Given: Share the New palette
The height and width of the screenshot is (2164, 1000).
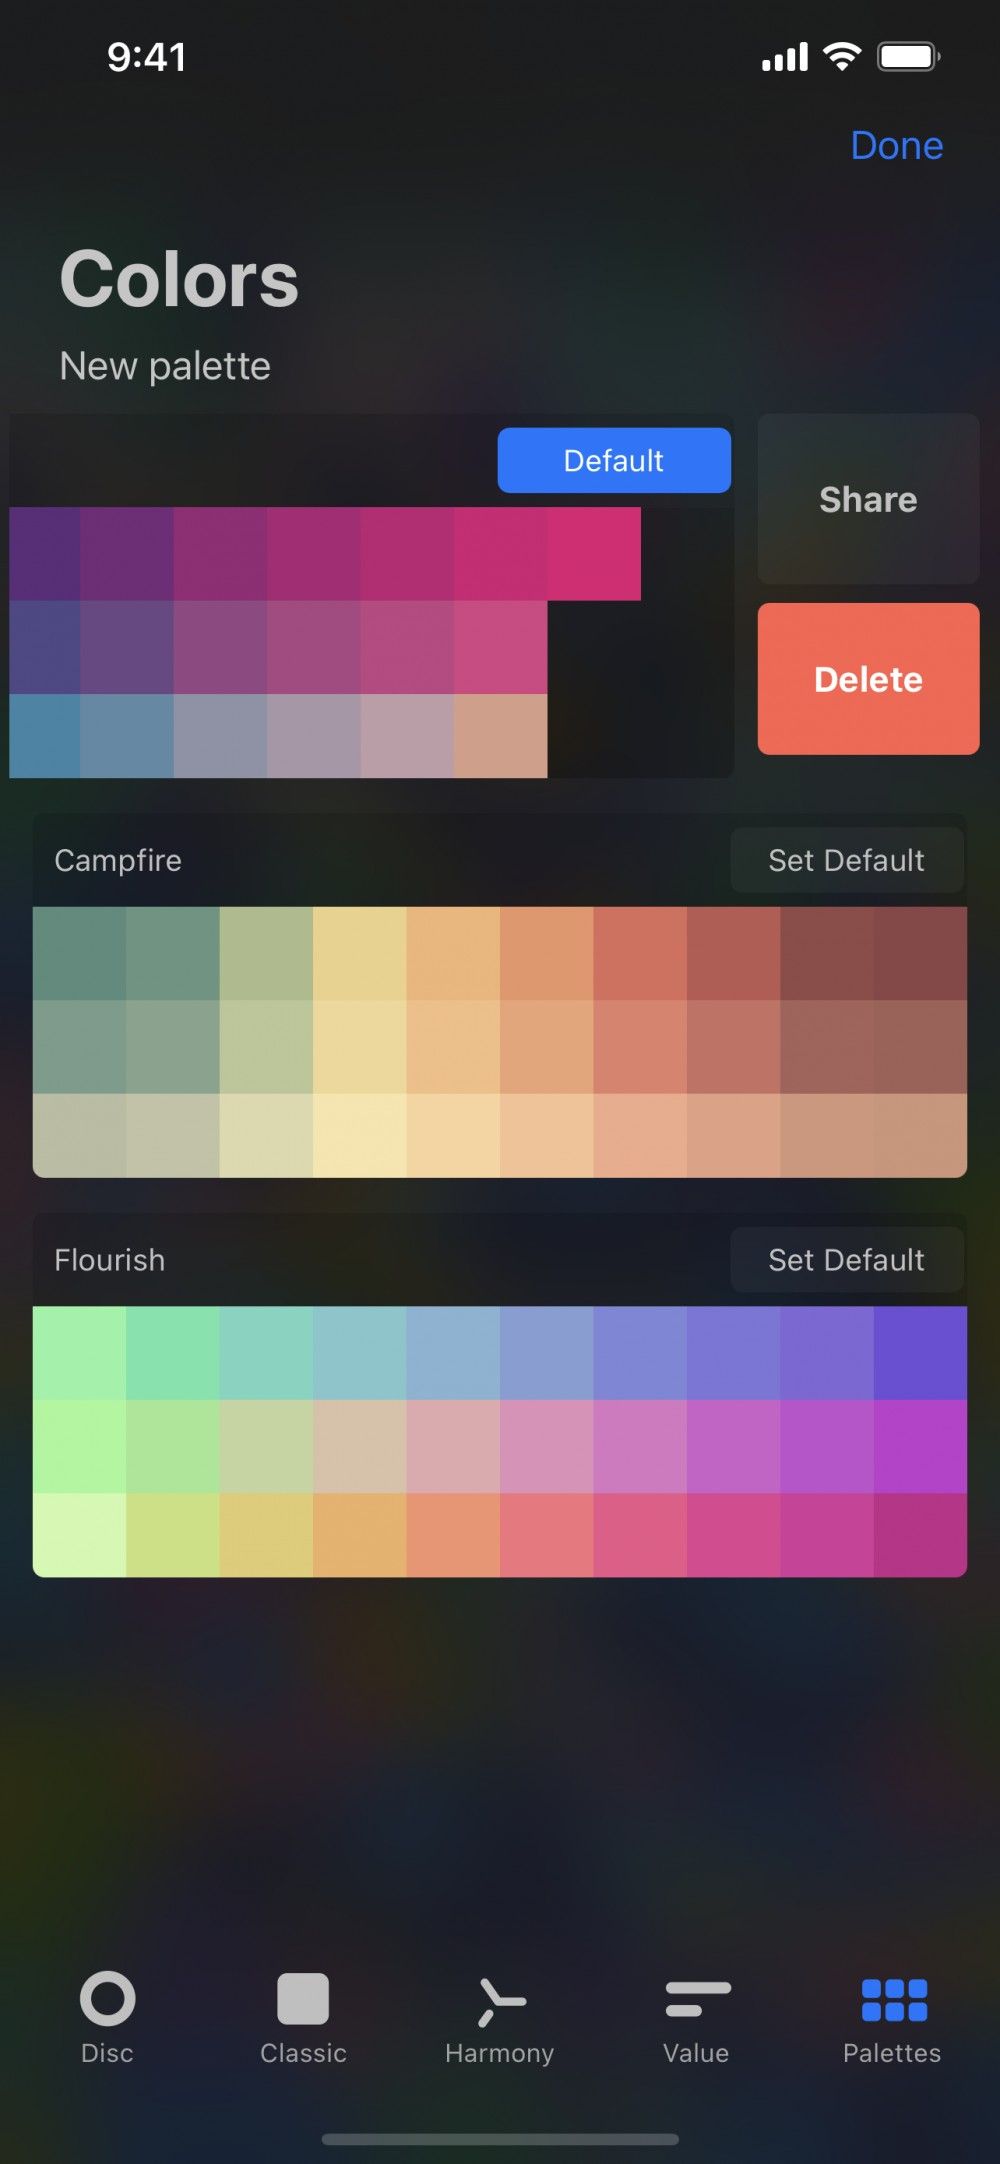Looking at the screenshot, I should pyautogui.click(x=868, y=499).
